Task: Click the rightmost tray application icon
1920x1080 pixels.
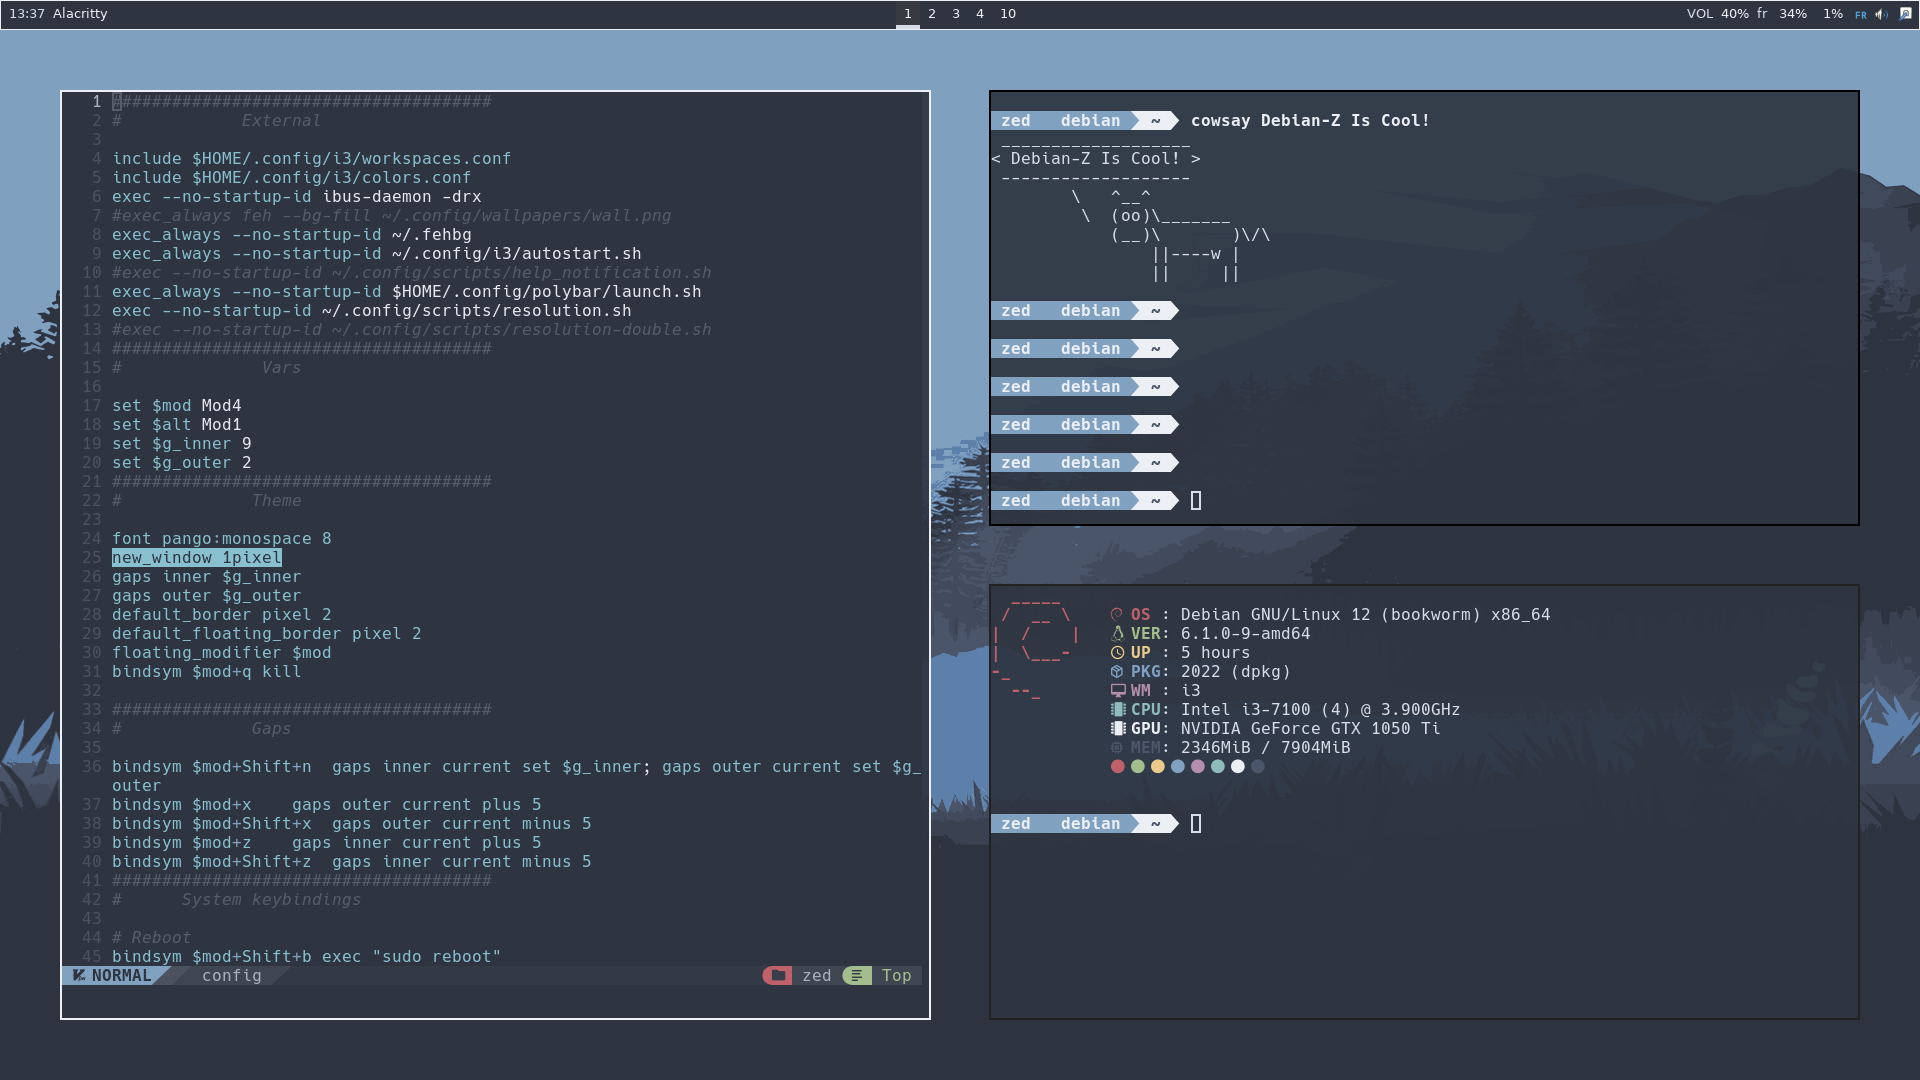Action: (1904, 14)
